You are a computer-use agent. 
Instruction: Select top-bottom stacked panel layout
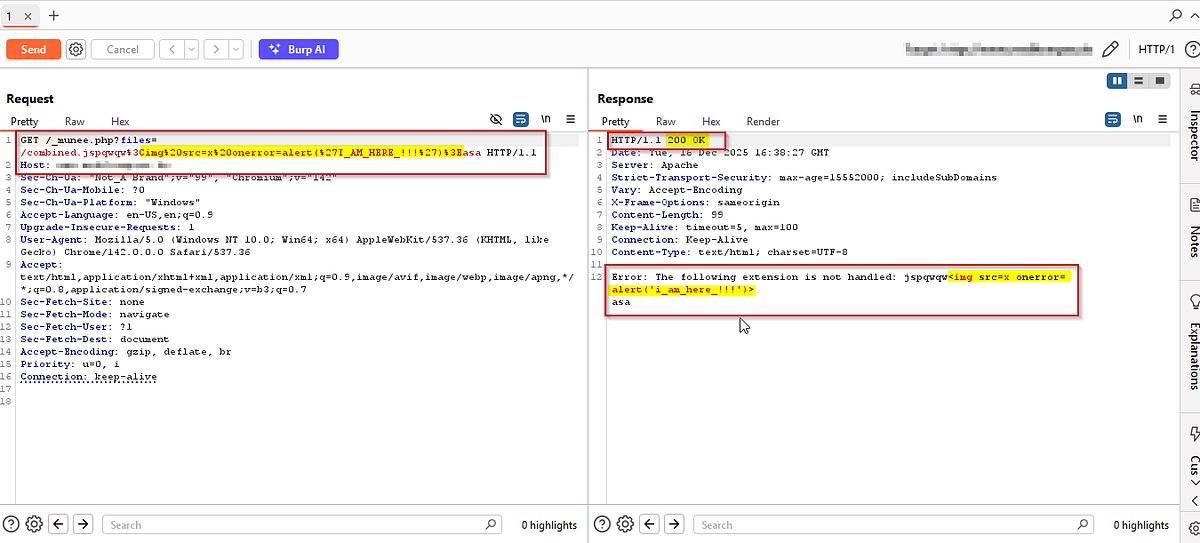(1139, 80)
